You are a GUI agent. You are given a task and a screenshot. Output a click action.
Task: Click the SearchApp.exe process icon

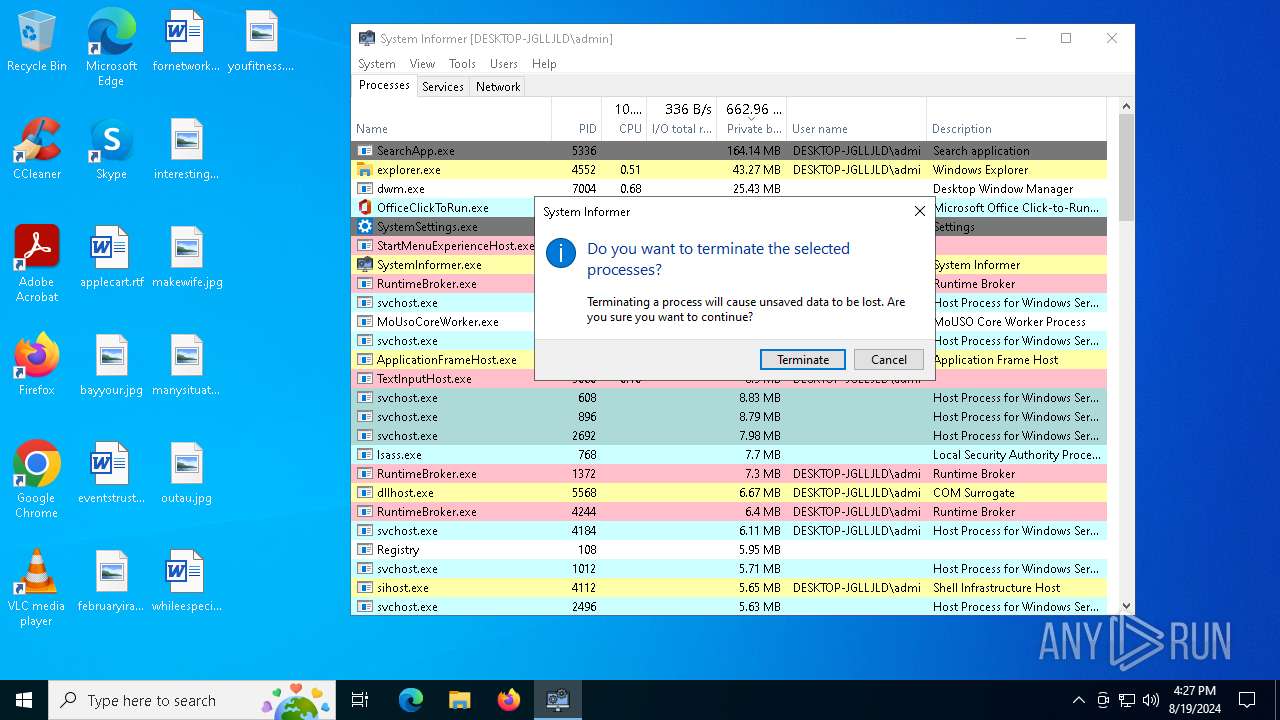365,151
